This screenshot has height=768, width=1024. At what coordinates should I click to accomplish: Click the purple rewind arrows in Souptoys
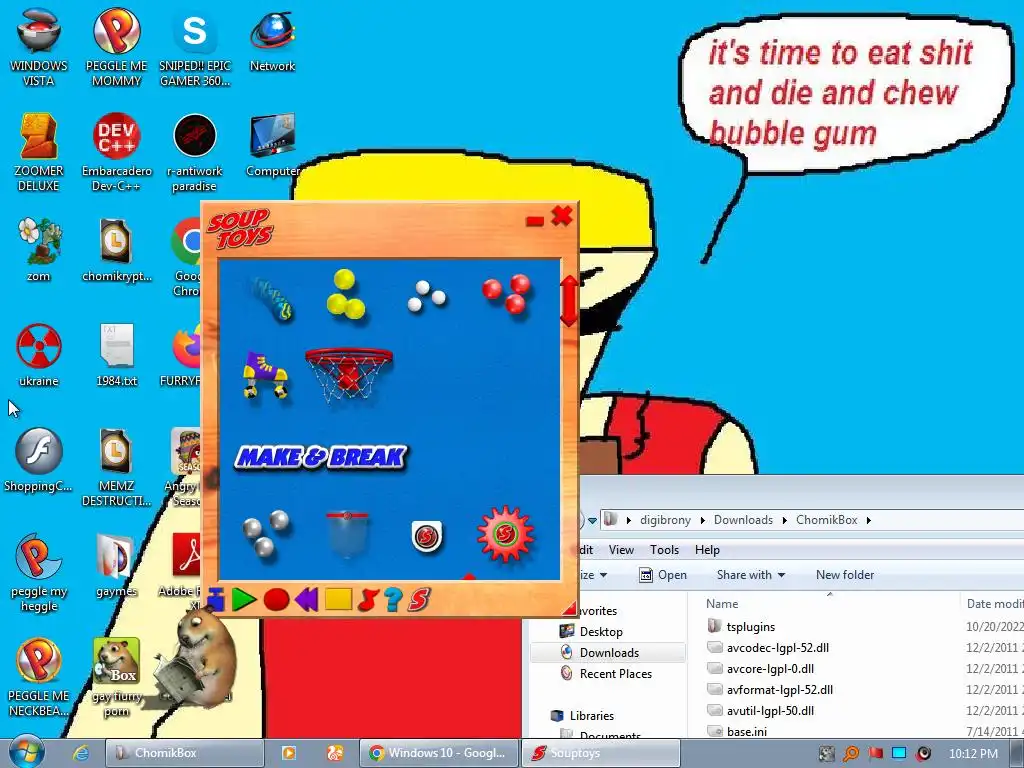[306, 600]
